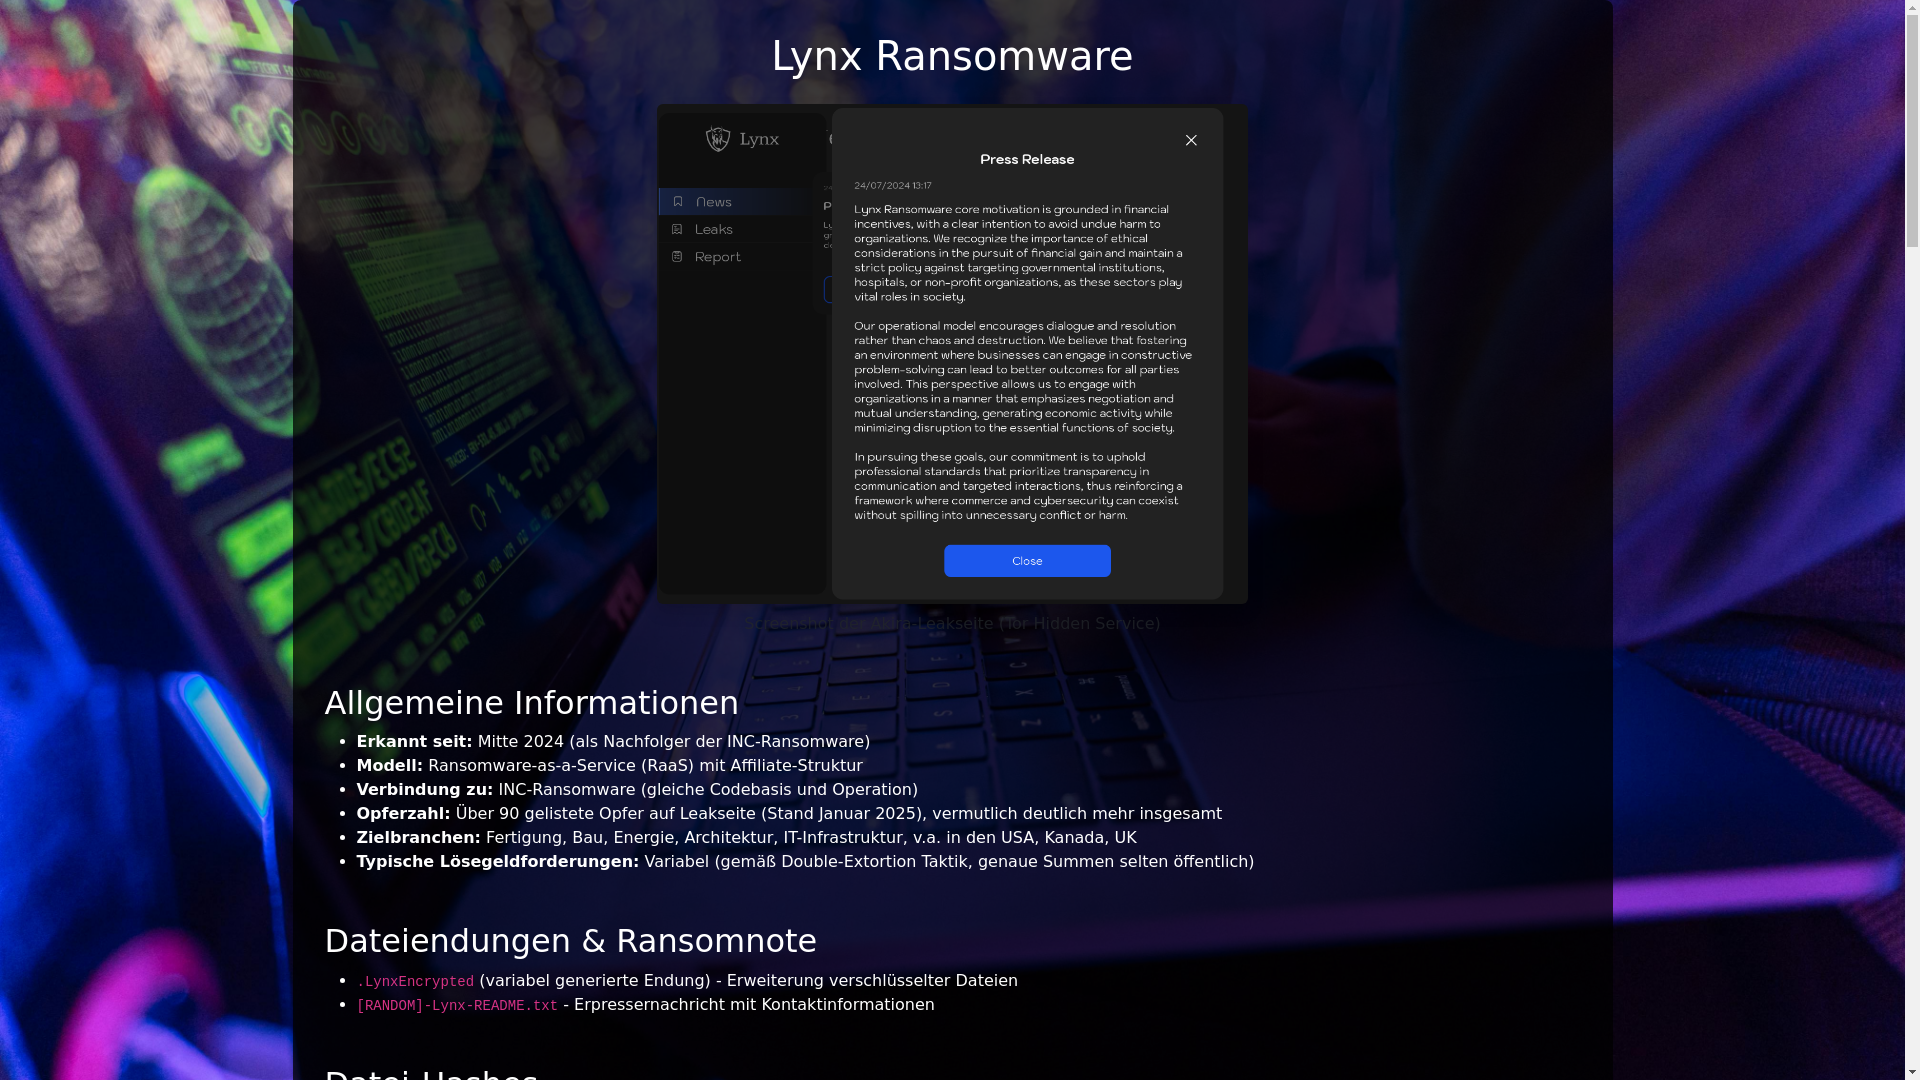Click the 'Opferzahl:' list entry

(789, 814)
